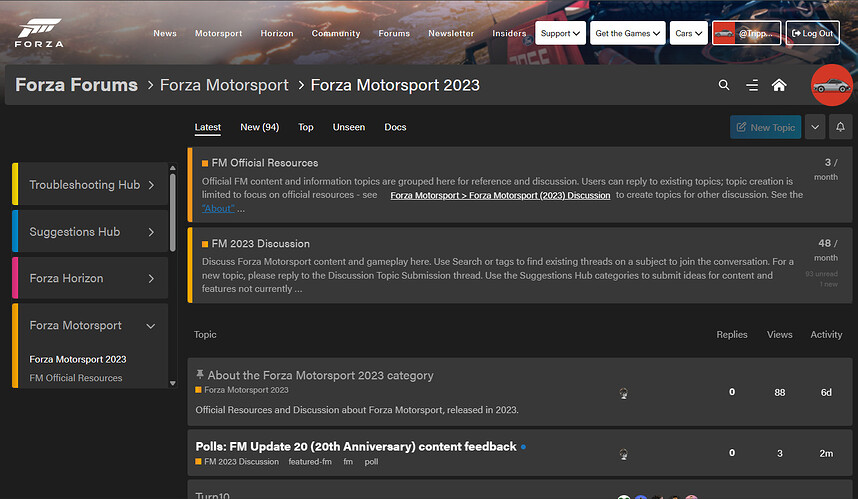858x499 pixels.
Task: Open the forum search magnifier icon
Action: pyautogui.click(x=724, y=85)
